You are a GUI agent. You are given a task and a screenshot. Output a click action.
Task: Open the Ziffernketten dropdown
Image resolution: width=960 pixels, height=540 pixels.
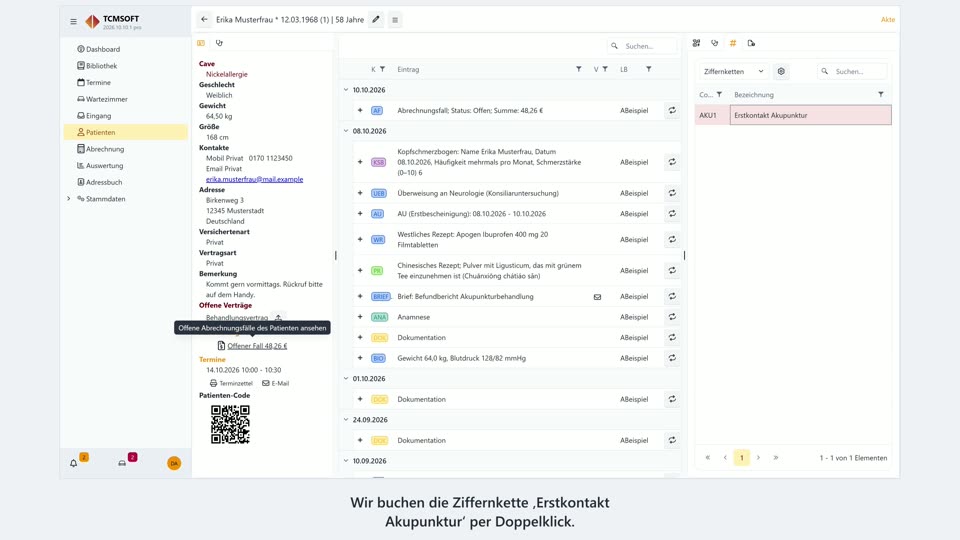734,71
